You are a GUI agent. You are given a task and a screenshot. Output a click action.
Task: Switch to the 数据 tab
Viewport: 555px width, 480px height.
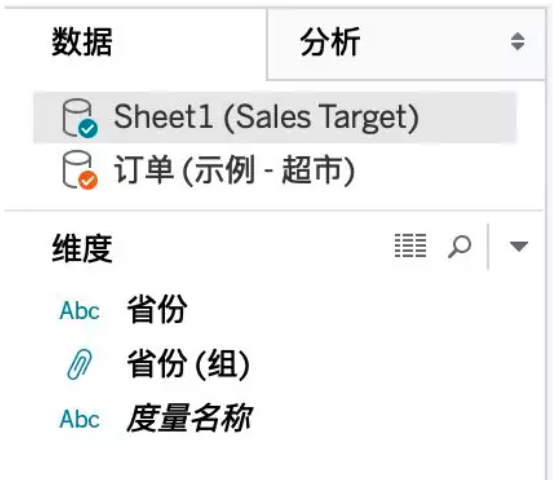pyautogui.click(x=82, y=42)
